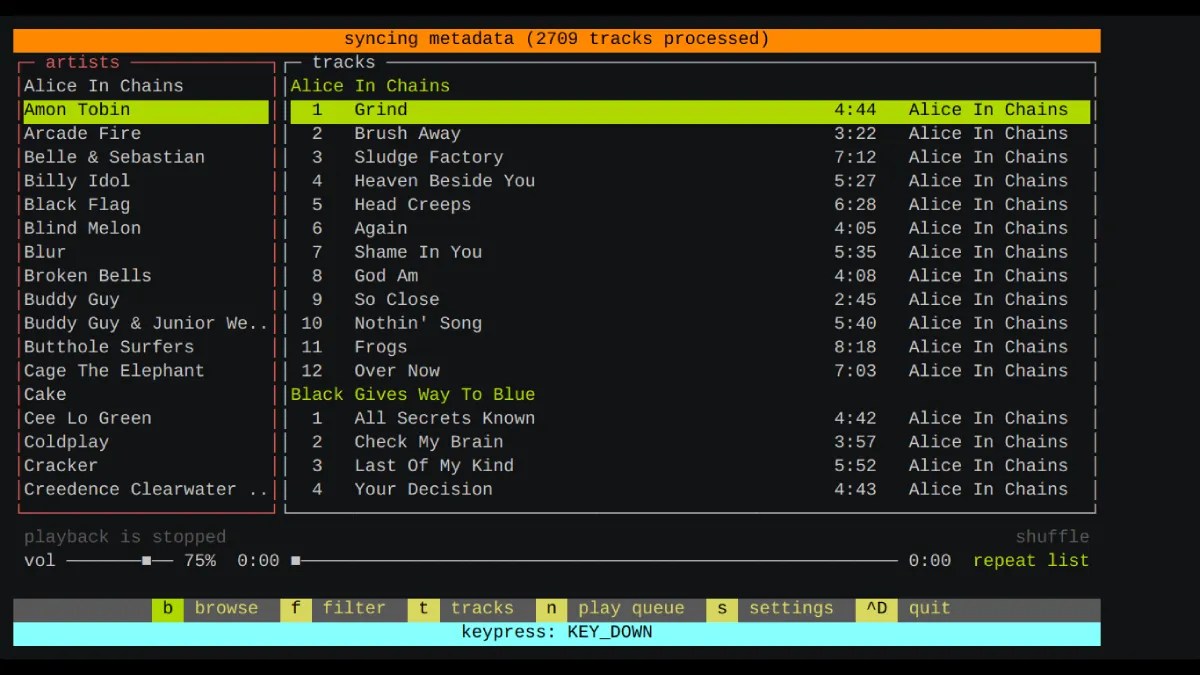
Task: Click the playback progress bar
Action: [600, 561]
